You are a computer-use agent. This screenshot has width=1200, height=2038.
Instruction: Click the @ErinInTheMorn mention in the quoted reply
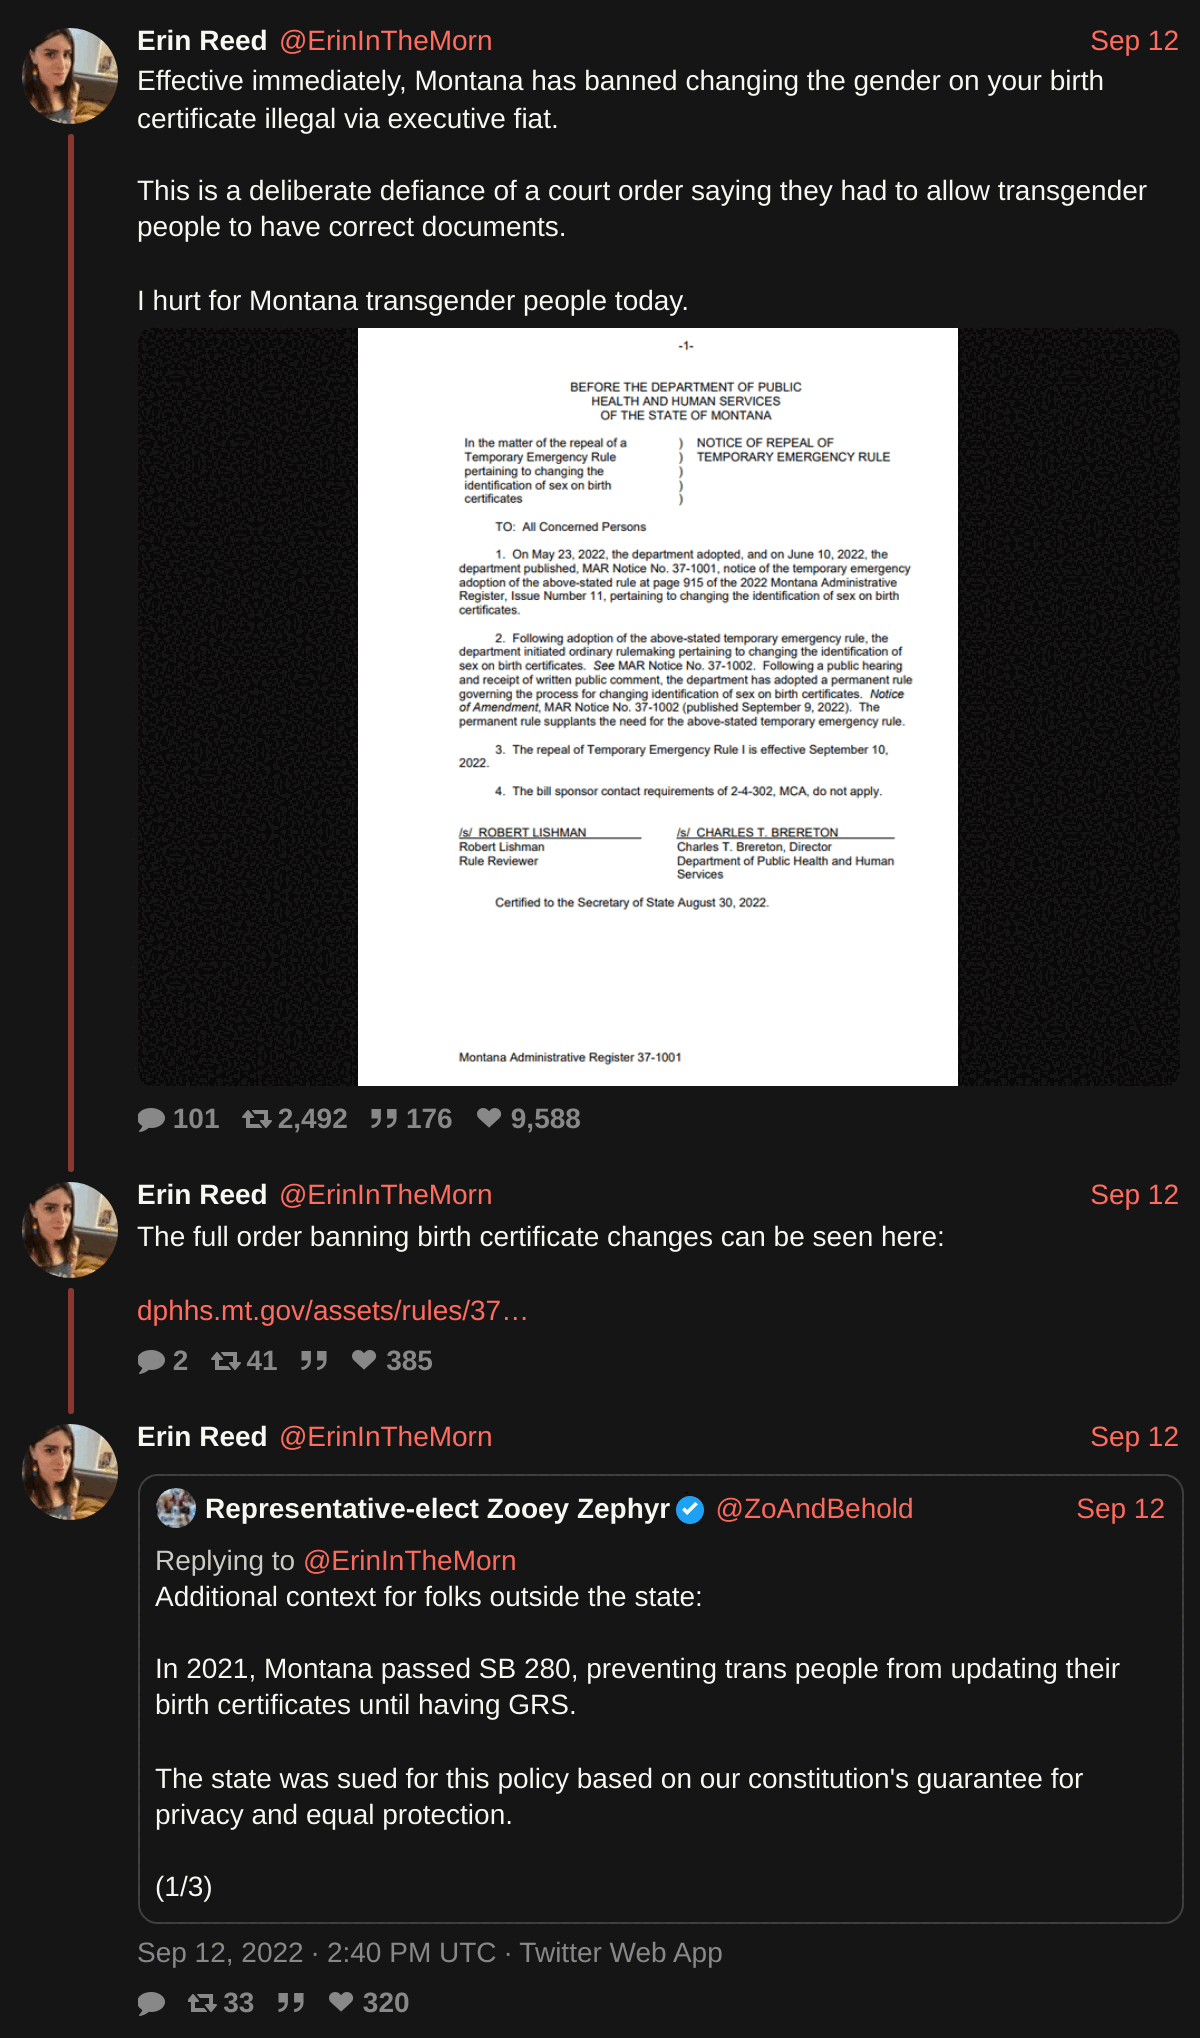[x=409, y=1561]
